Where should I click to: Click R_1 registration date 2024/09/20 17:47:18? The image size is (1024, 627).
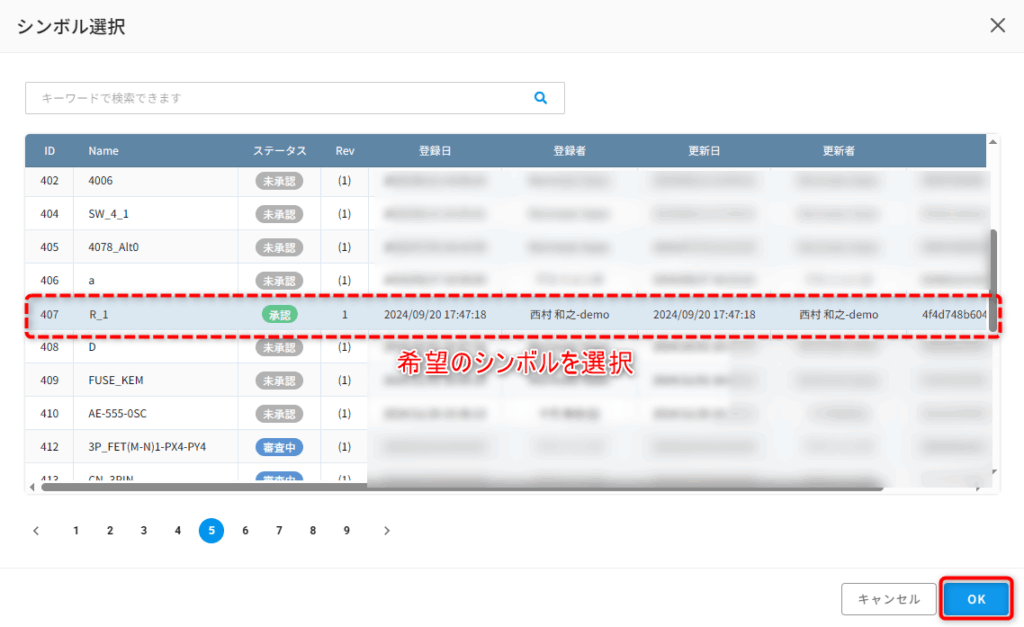pyautogui.click(x=435, y=314)
